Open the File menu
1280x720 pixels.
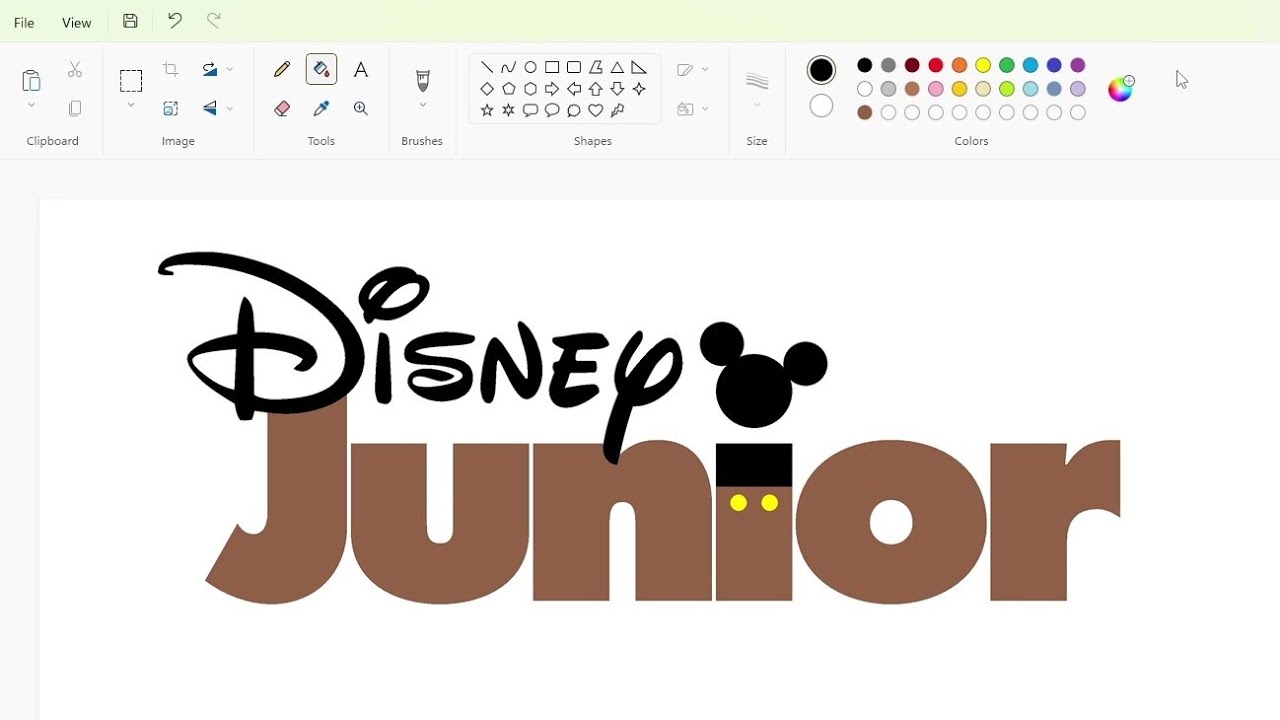point(24,22)
